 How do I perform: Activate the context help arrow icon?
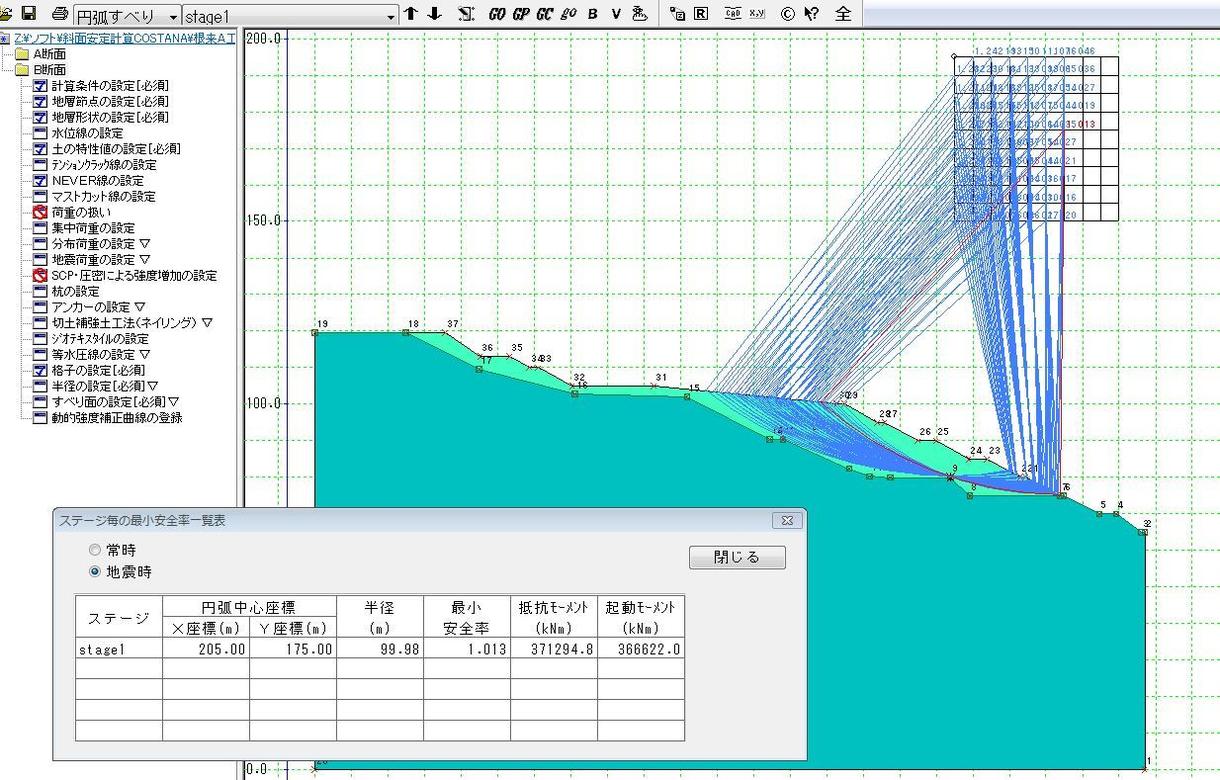(813, 14)
